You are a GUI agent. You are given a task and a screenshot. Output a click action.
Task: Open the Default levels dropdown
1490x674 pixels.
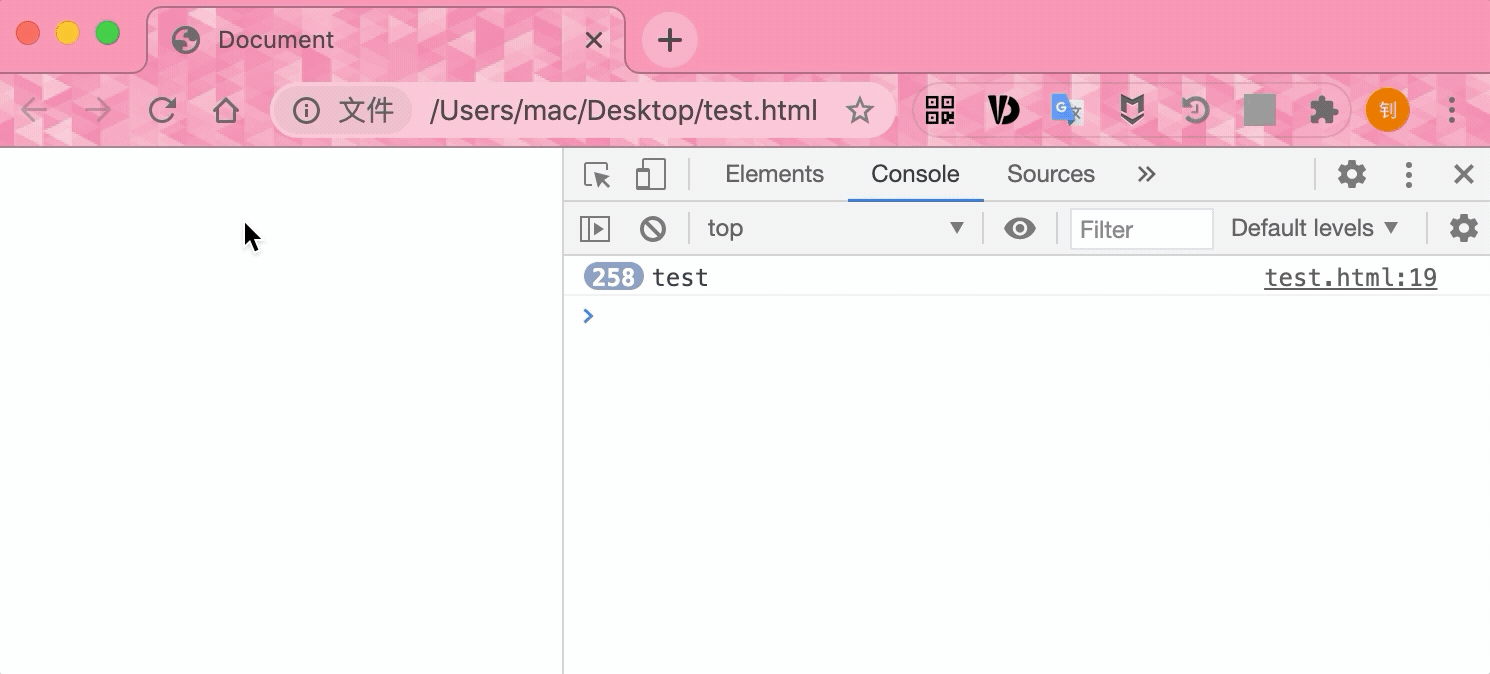pos(1314,228)
